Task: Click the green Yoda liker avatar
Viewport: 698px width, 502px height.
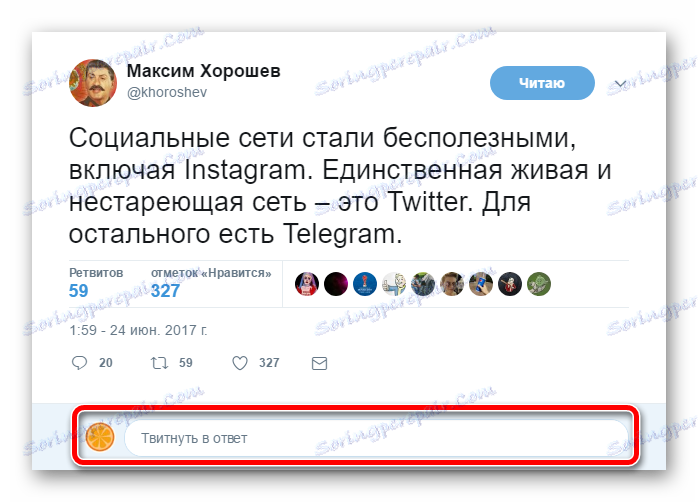Action: (x=539, y=284)
